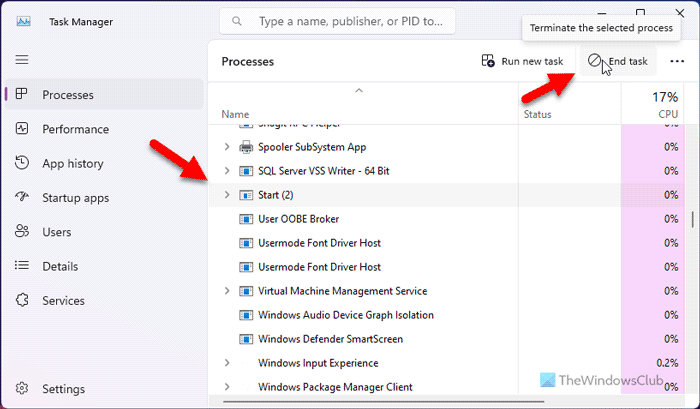Open the three-dot more options menu
The image size is (700, 409).
click(677, 61)
